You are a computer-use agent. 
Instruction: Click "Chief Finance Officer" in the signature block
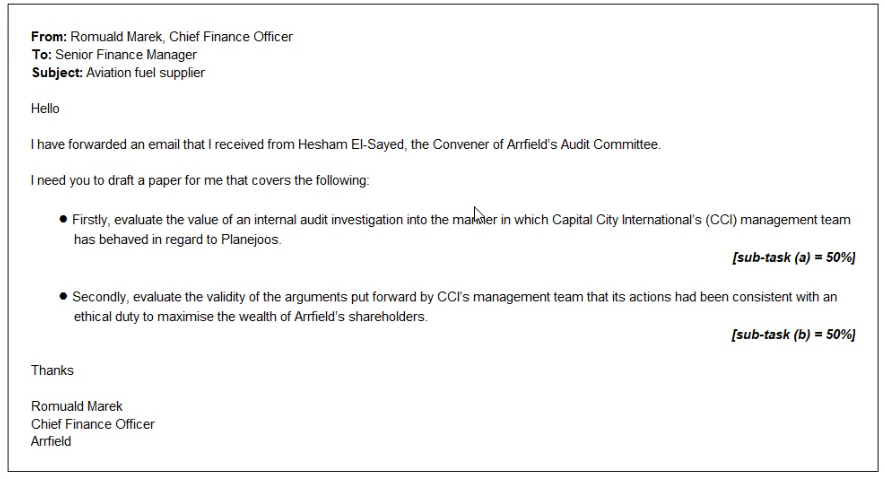click(92, 424)
